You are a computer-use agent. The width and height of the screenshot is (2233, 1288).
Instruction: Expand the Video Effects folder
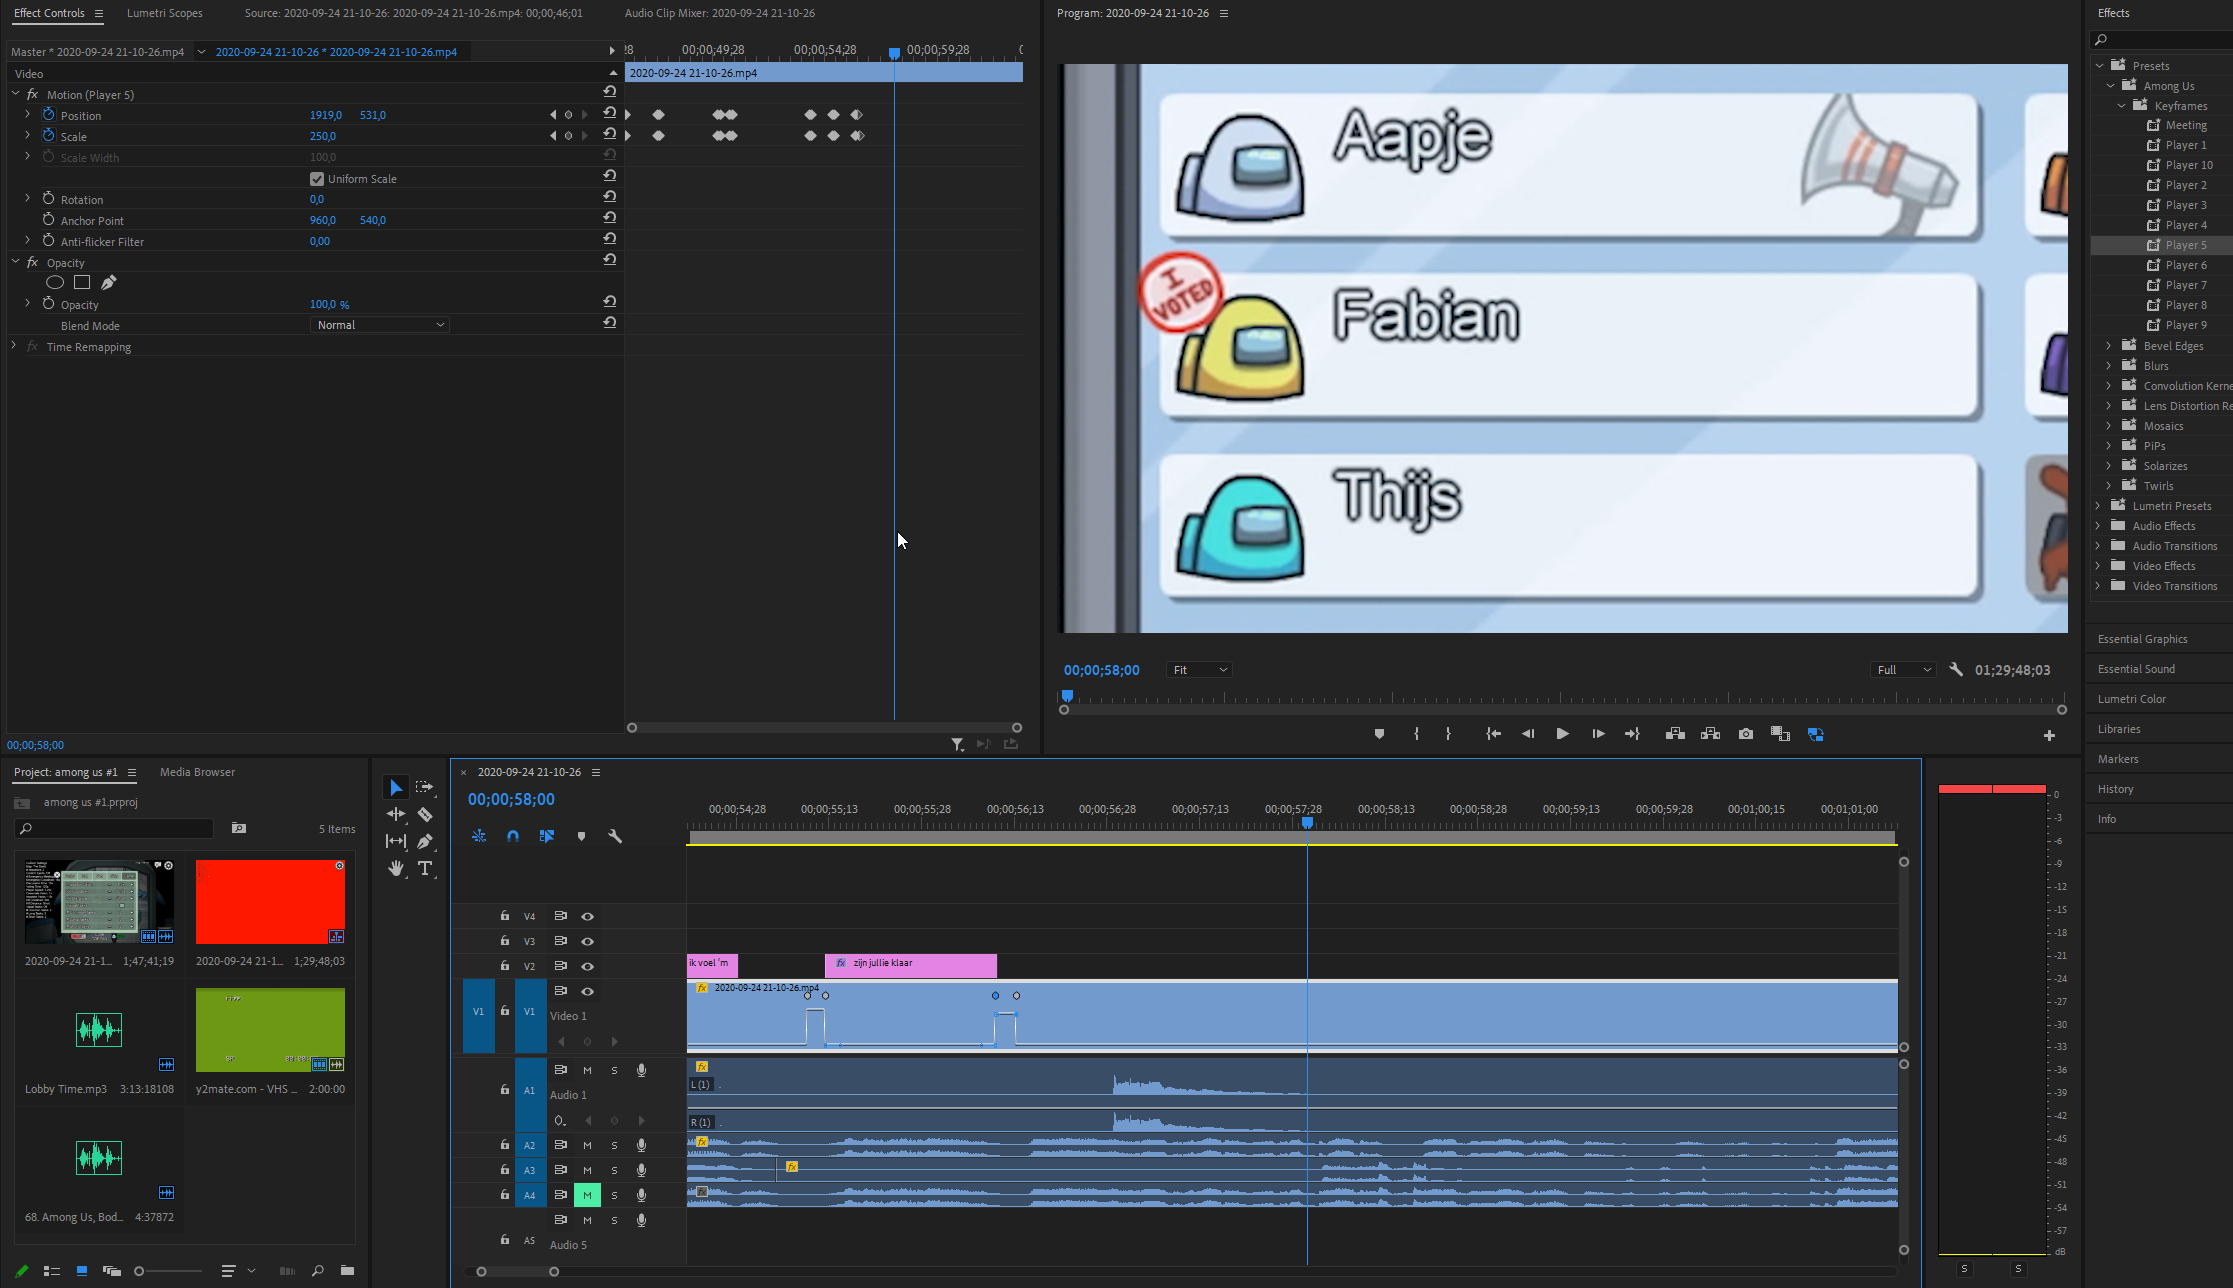coord(2098,566)
